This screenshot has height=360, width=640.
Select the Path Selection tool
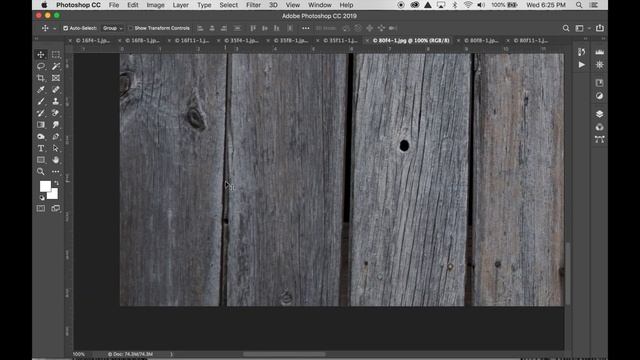(56, 148)
